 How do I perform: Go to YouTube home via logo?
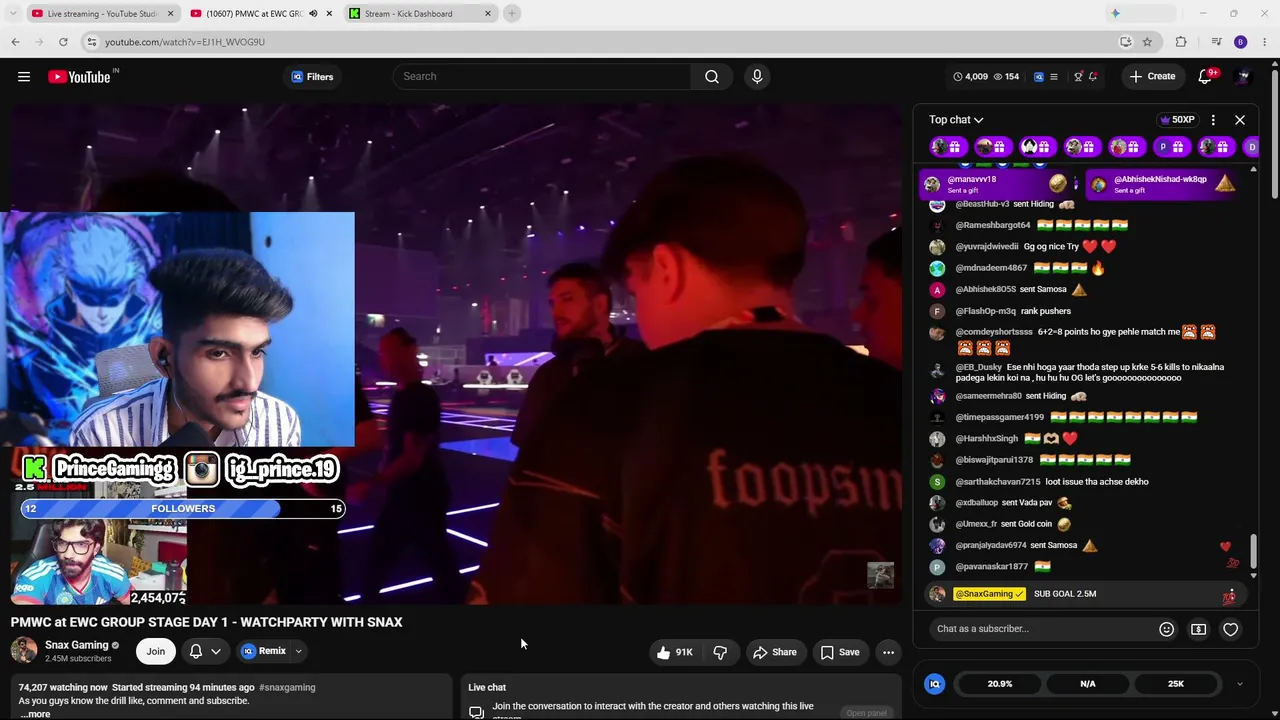79,77
